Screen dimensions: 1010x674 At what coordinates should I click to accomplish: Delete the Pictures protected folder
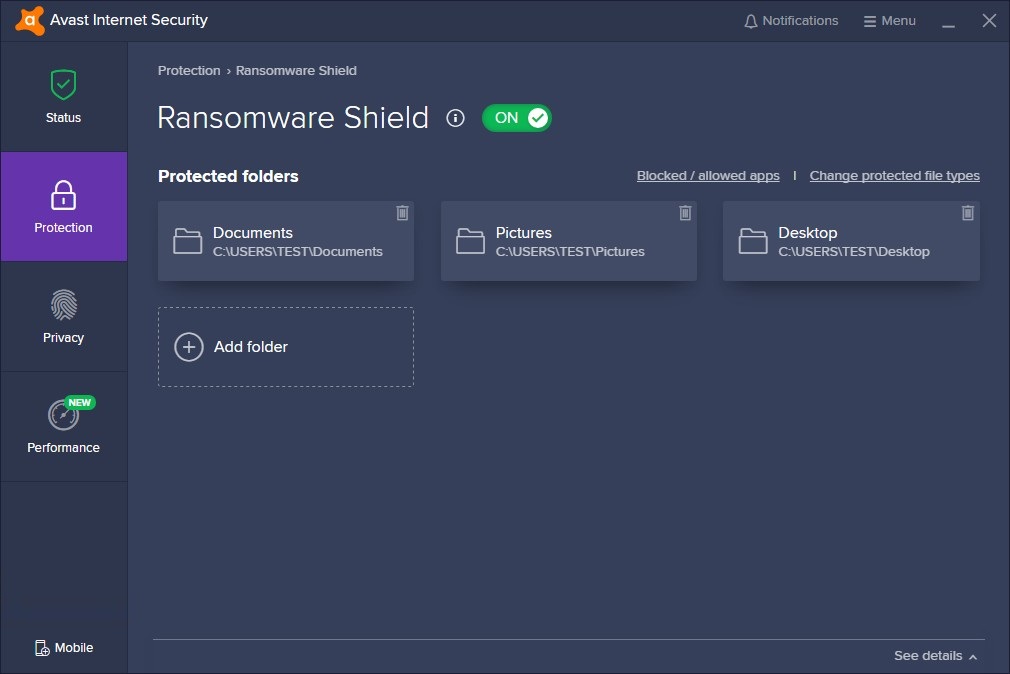click(685, 213)
